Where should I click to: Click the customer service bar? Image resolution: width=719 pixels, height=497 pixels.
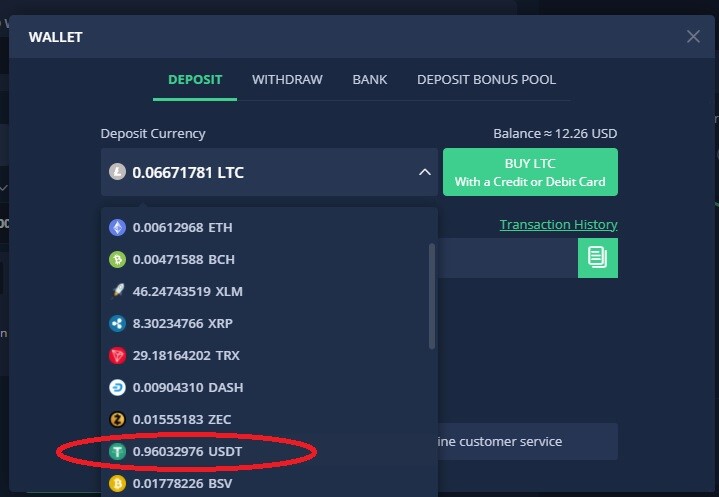click(528, 442)
